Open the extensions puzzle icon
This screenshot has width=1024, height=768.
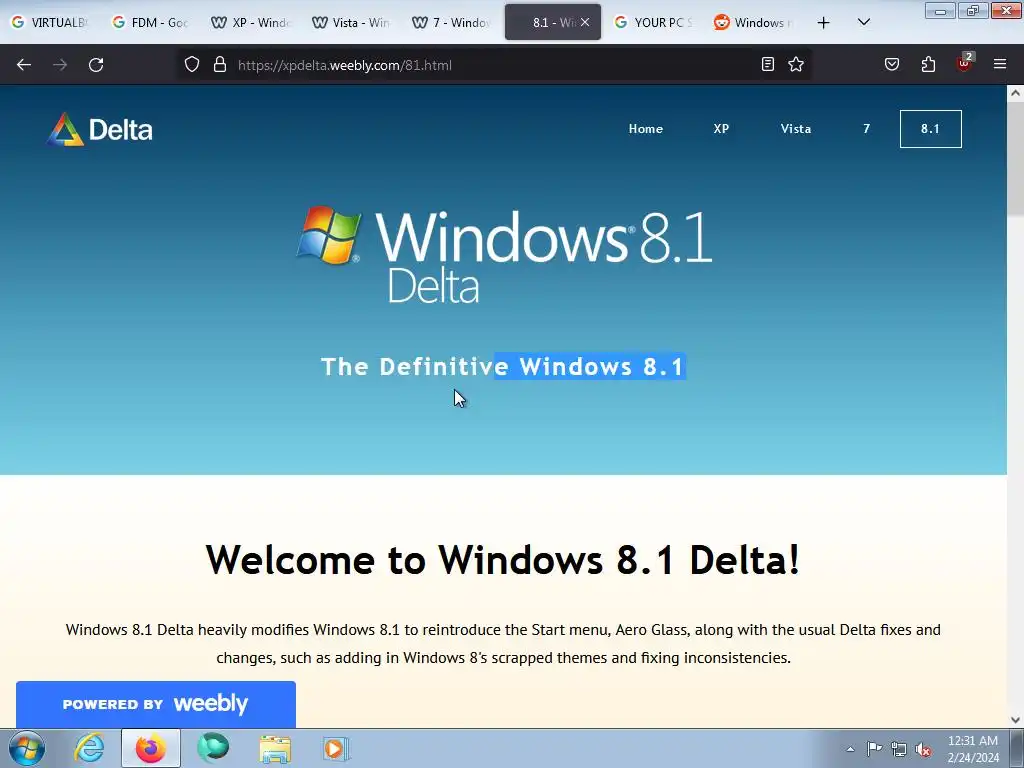pos(928,64)
